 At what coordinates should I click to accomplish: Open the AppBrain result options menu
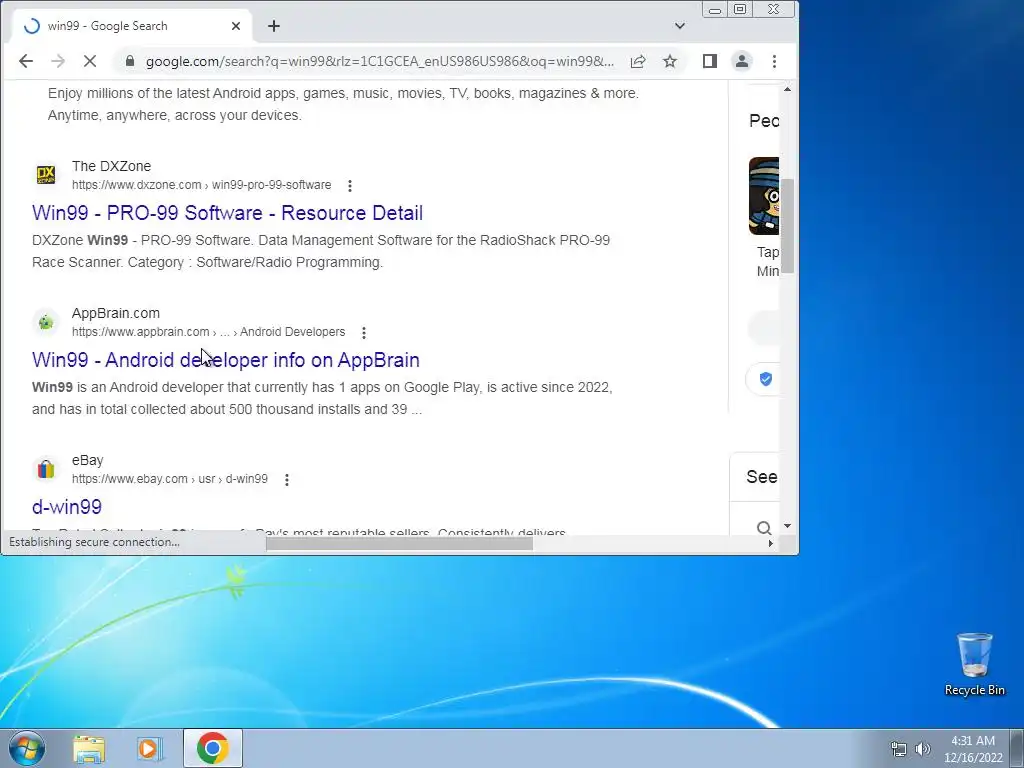point(364,332)
